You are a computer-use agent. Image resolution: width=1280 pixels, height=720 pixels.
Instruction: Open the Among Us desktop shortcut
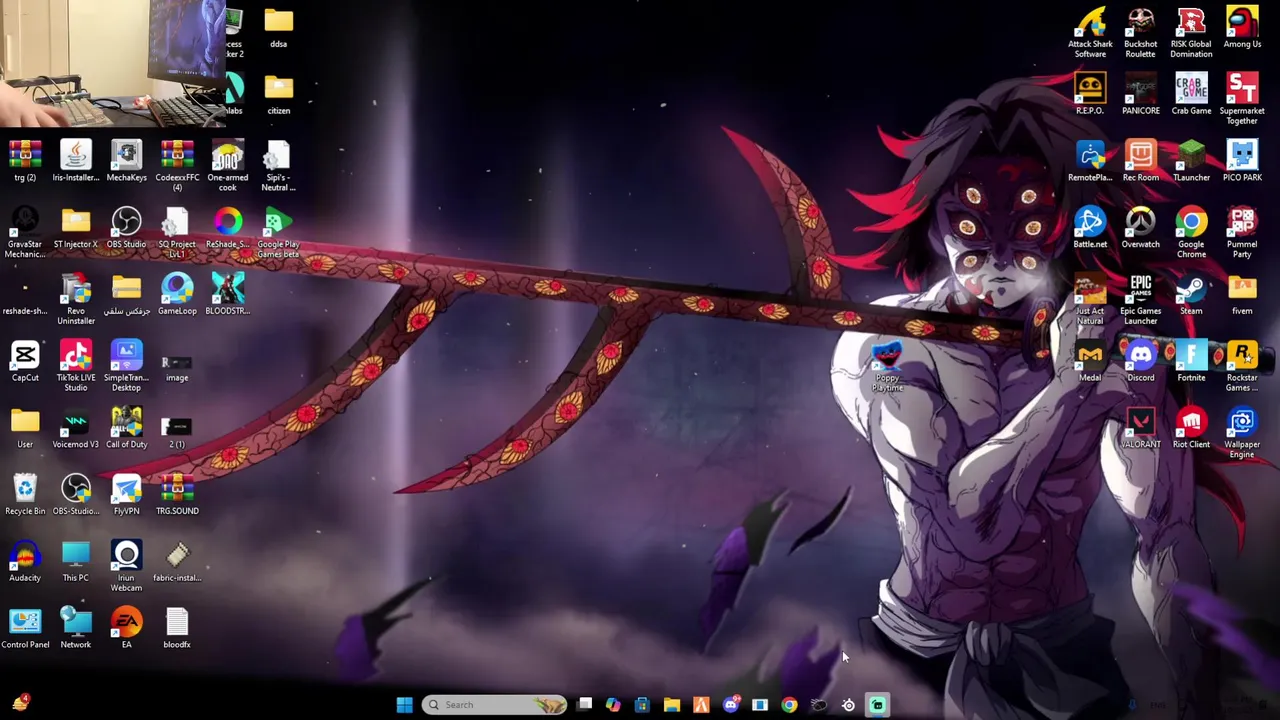click(x=1242, y=27)
